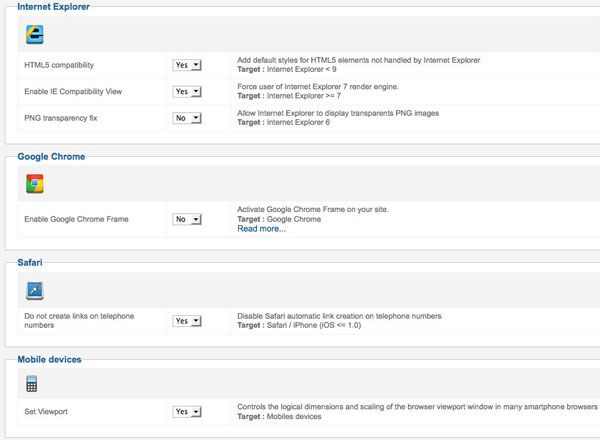600x440 pixels.
Task: Click the Google Chrome section heading
Action: tap(51, 156)
